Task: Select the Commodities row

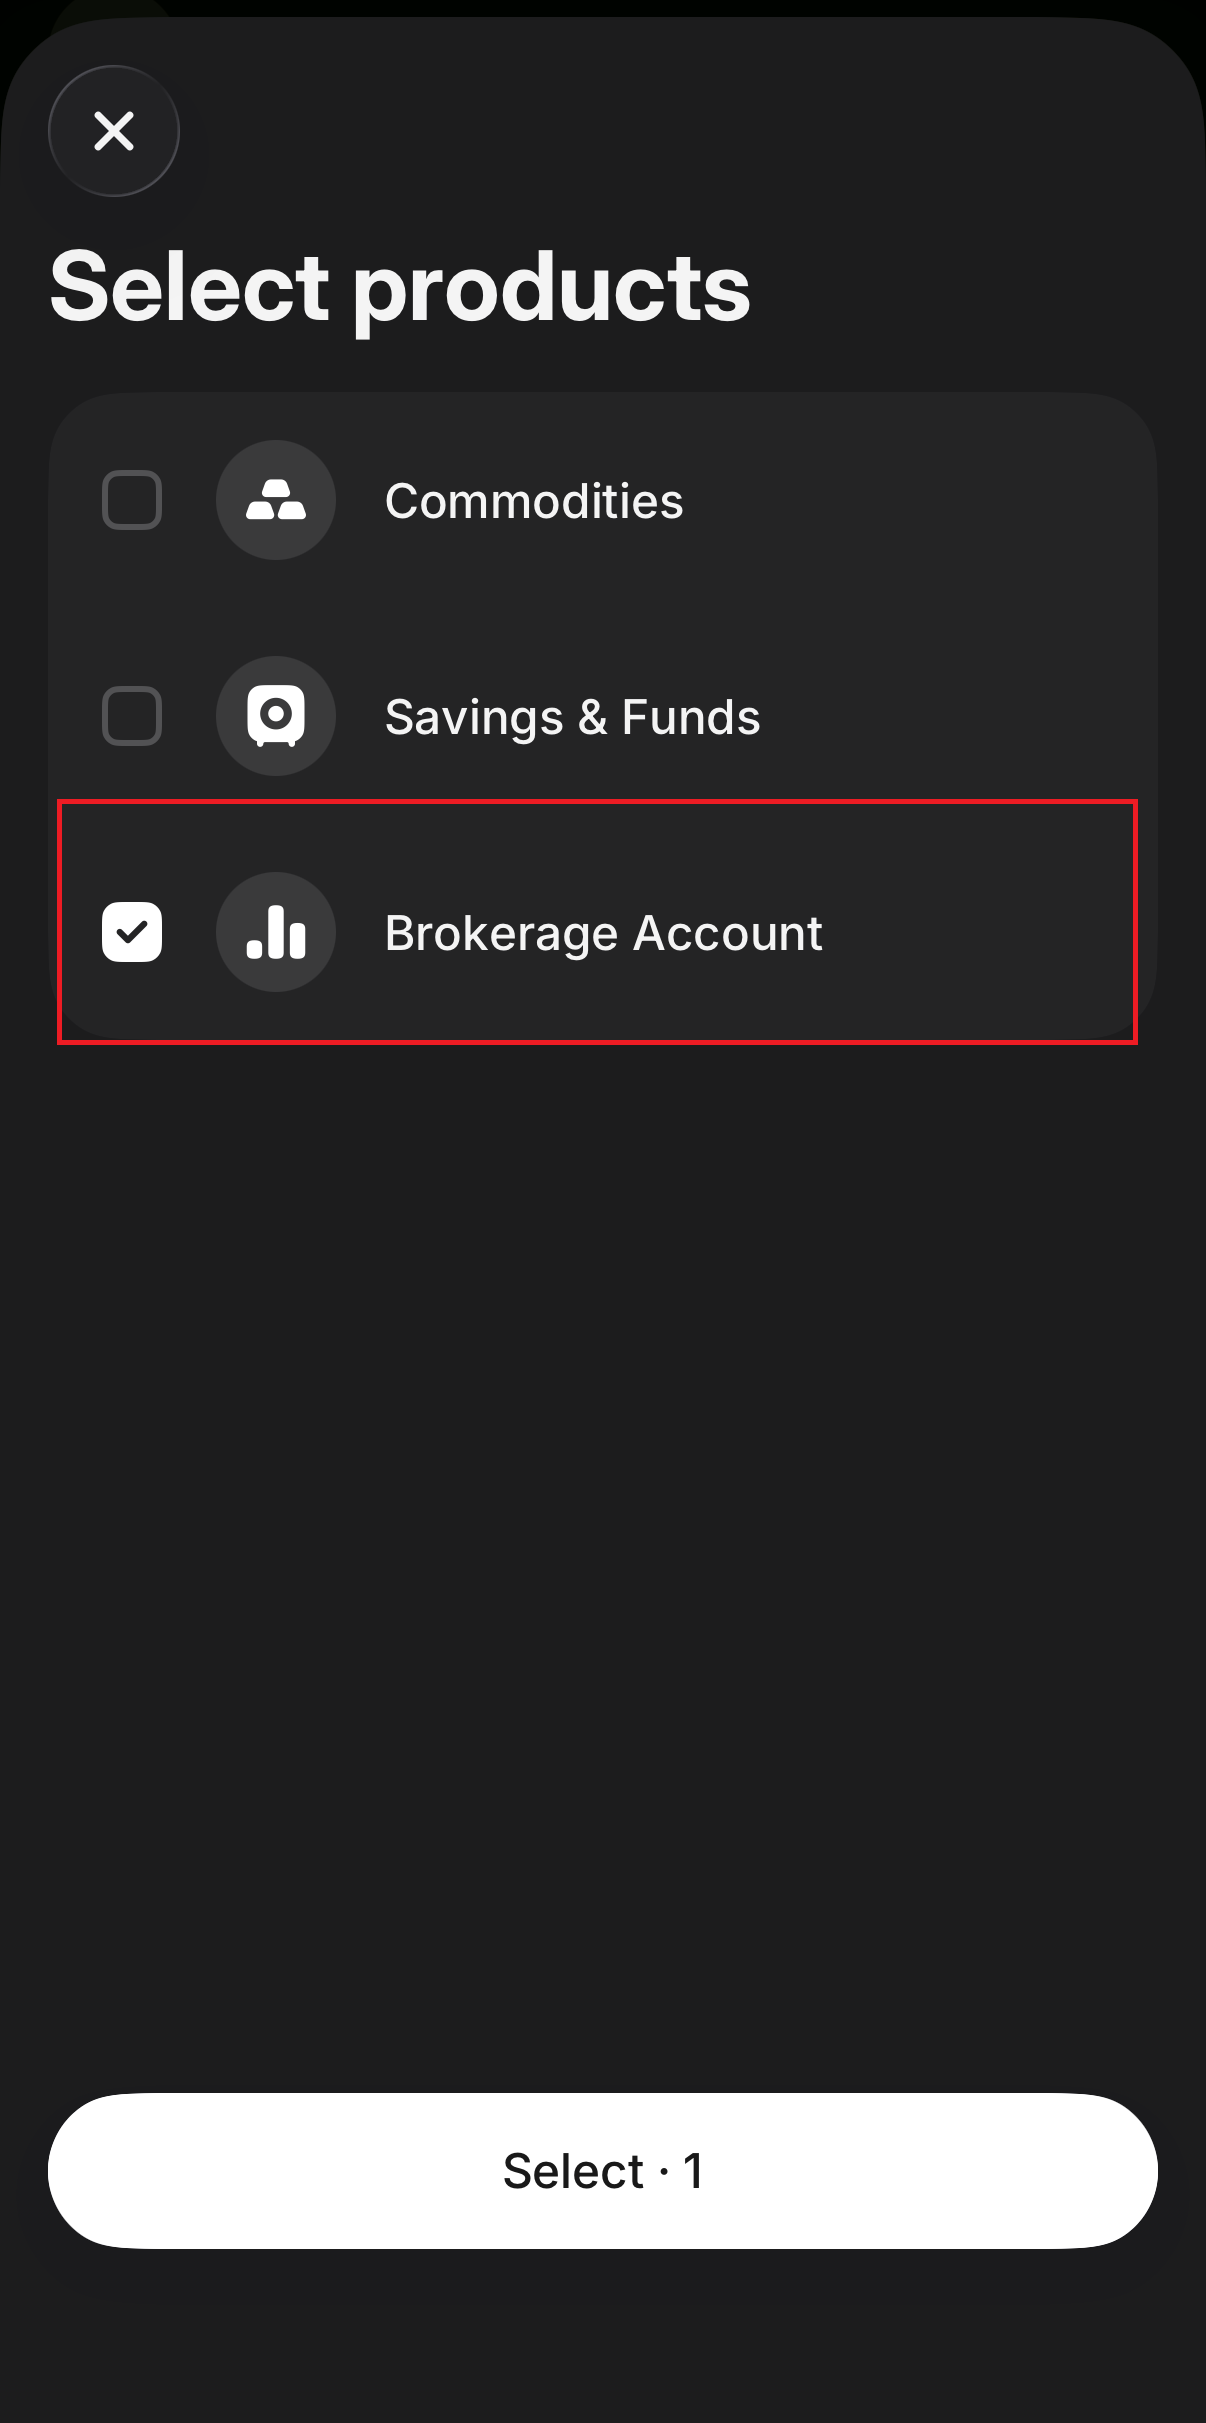Action: 600,501
